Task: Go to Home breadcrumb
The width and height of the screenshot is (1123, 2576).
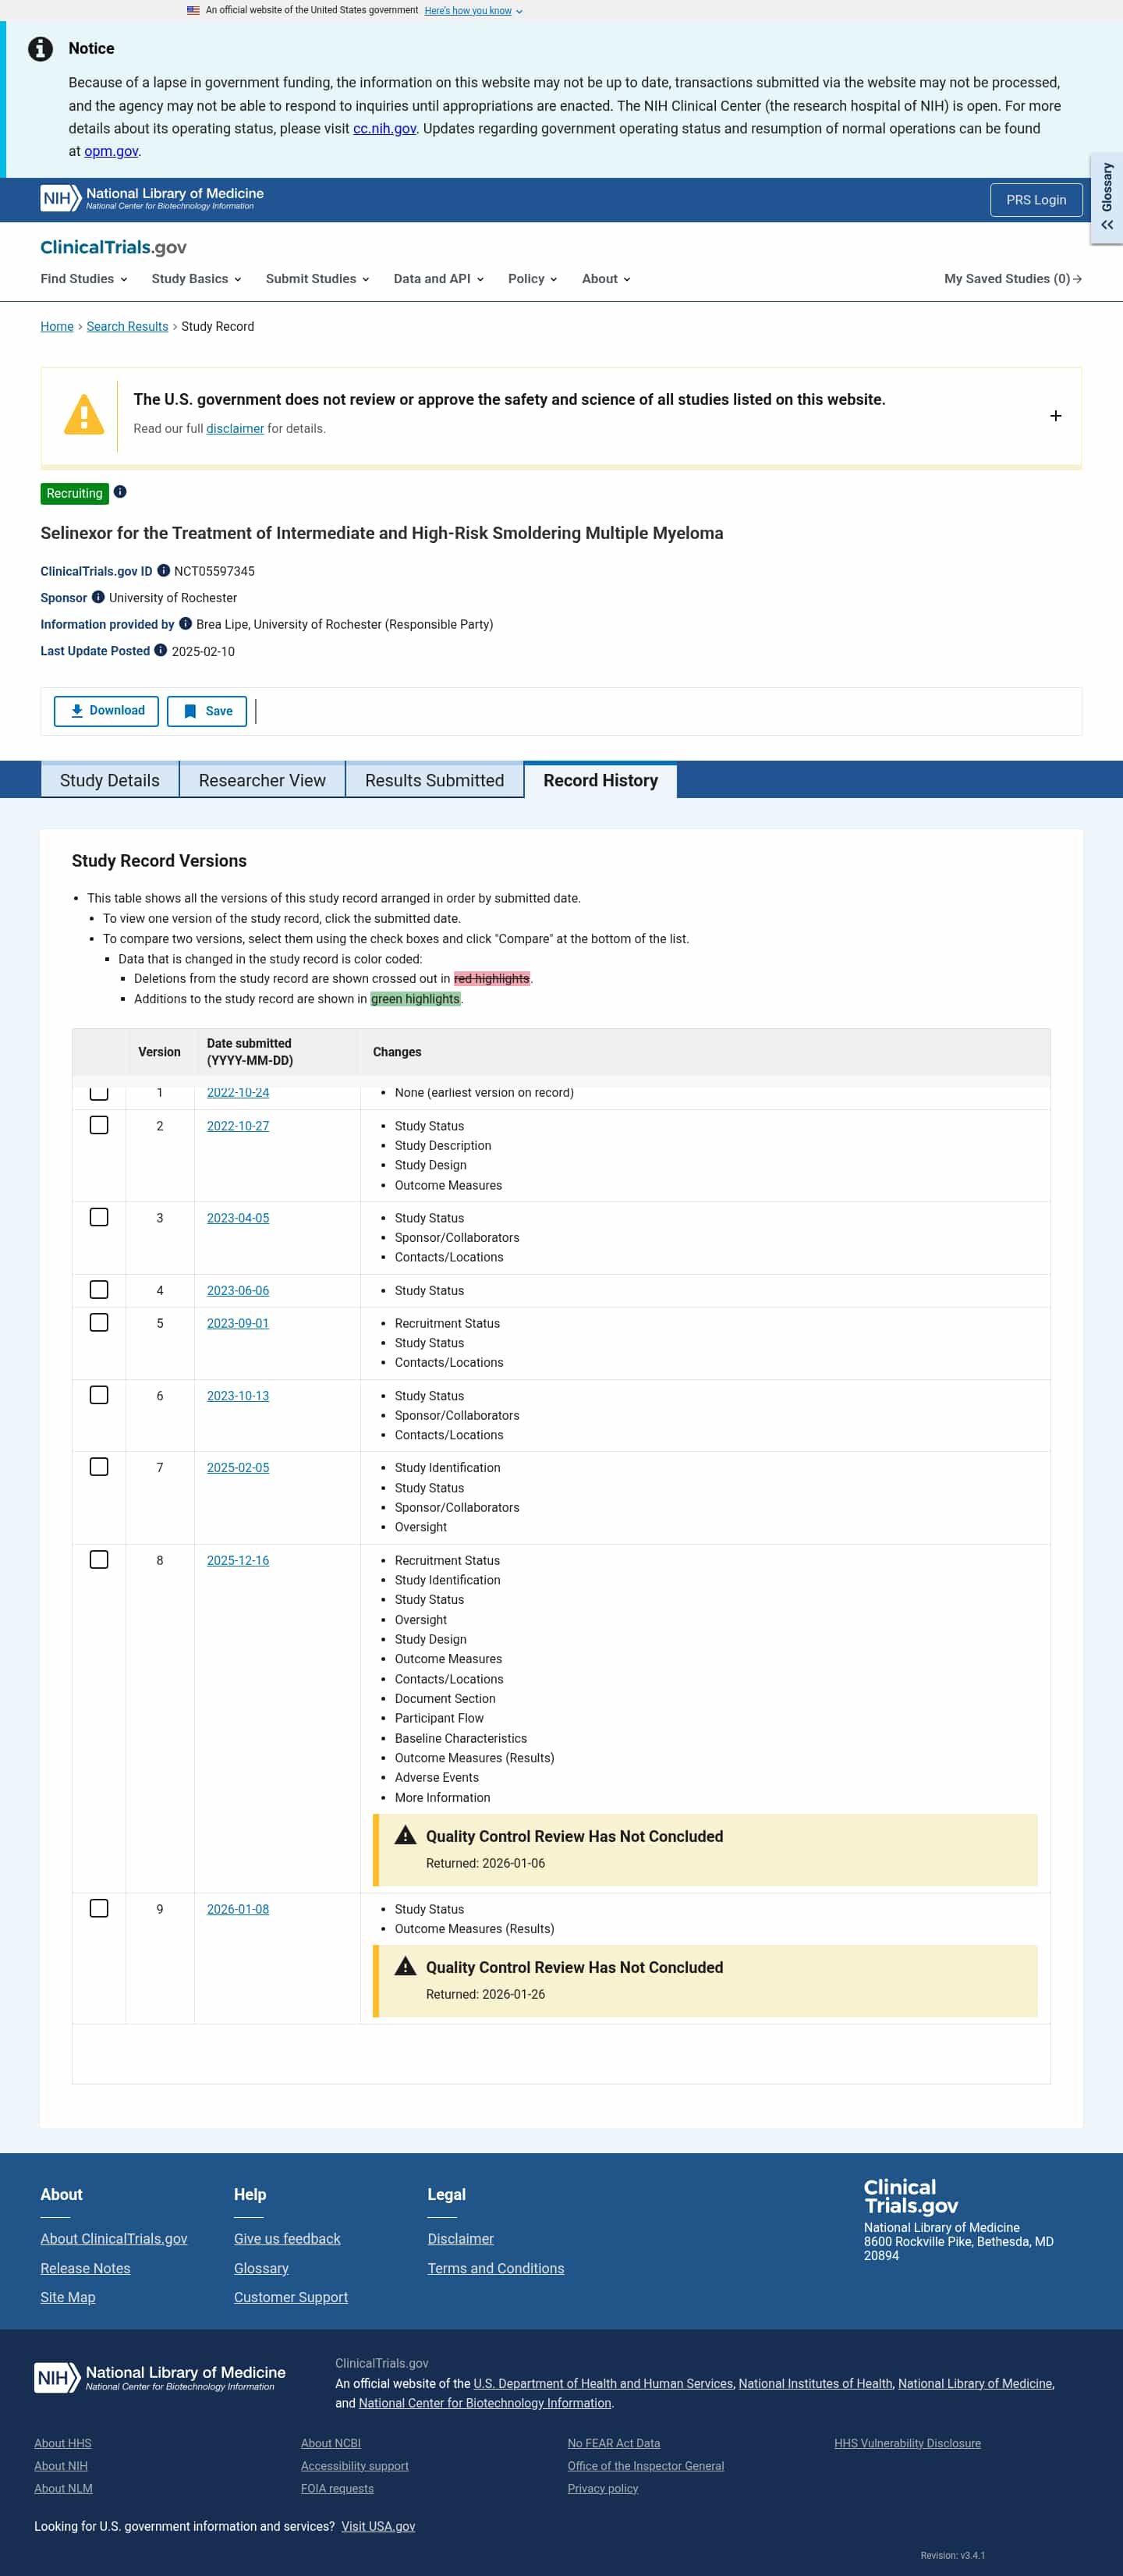Action: click(x=57, y=326)
